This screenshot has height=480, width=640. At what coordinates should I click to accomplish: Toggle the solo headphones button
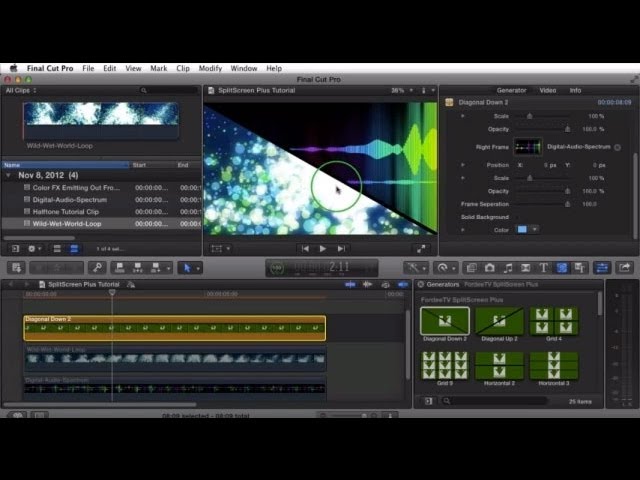[385, 284]
